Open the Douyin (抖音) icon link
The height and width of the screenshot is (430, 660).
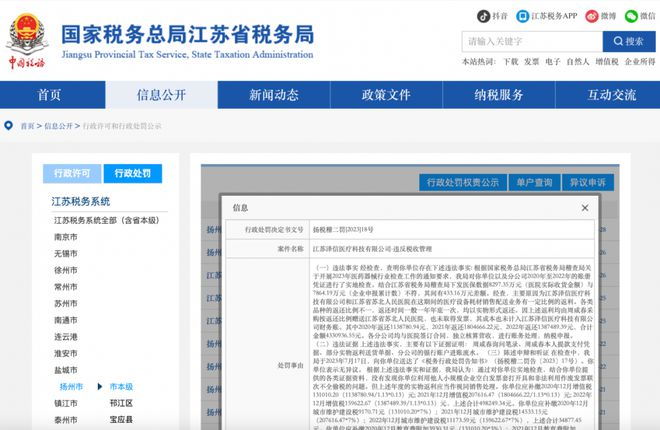[483, 16]
